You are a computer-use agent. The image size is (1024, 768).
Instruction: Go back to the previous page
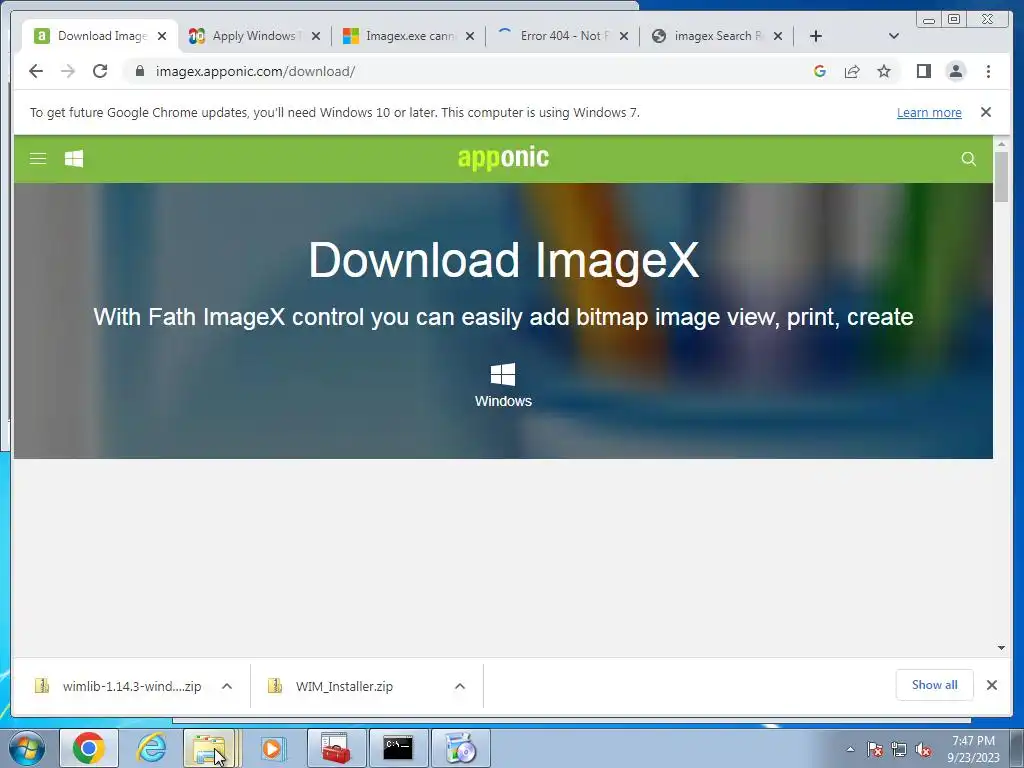coord(36,71)
